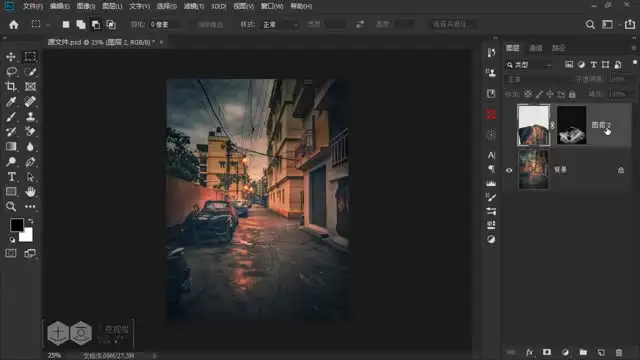Swap foreground and background colors arrow
Image resolution: width=640 pixels, height=360 pixels.
pos(31,221)
